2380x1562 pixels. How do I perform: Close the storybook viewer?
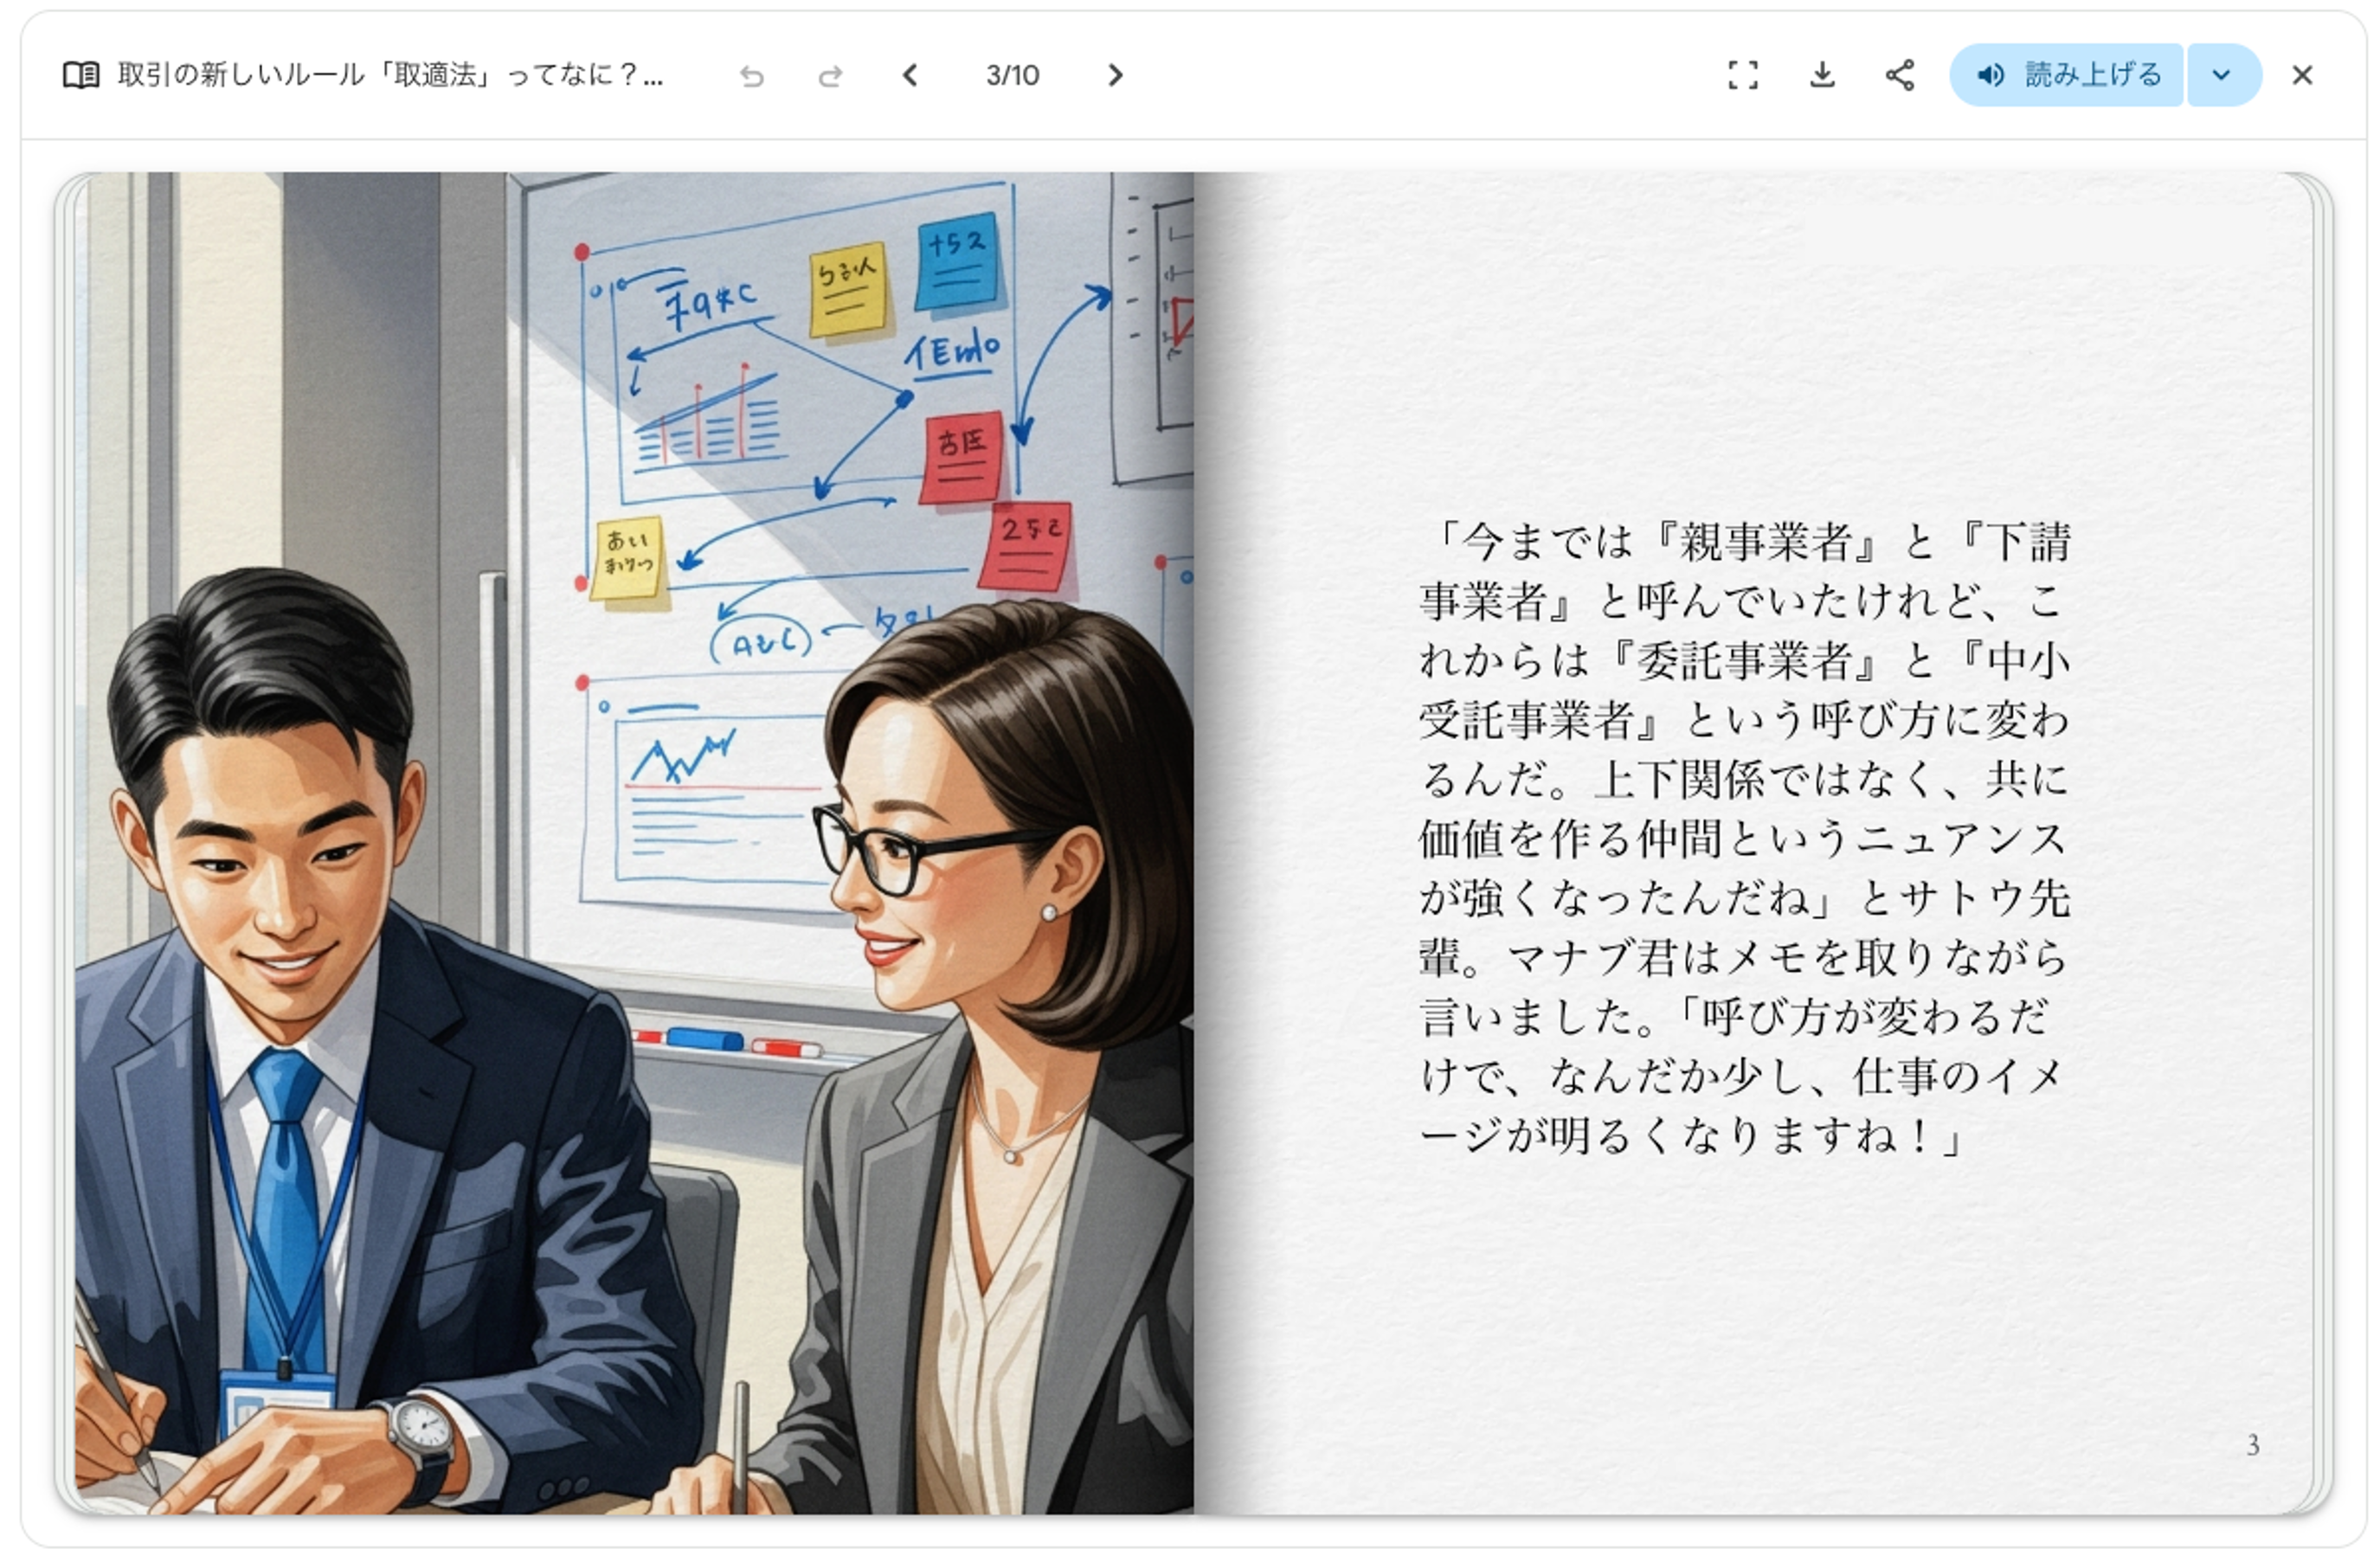[x=2302, y=75]
